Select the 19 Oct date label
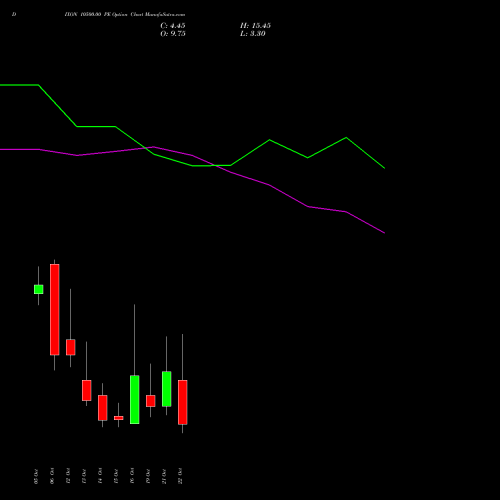The image size is (500, 500). click(148, 476)
